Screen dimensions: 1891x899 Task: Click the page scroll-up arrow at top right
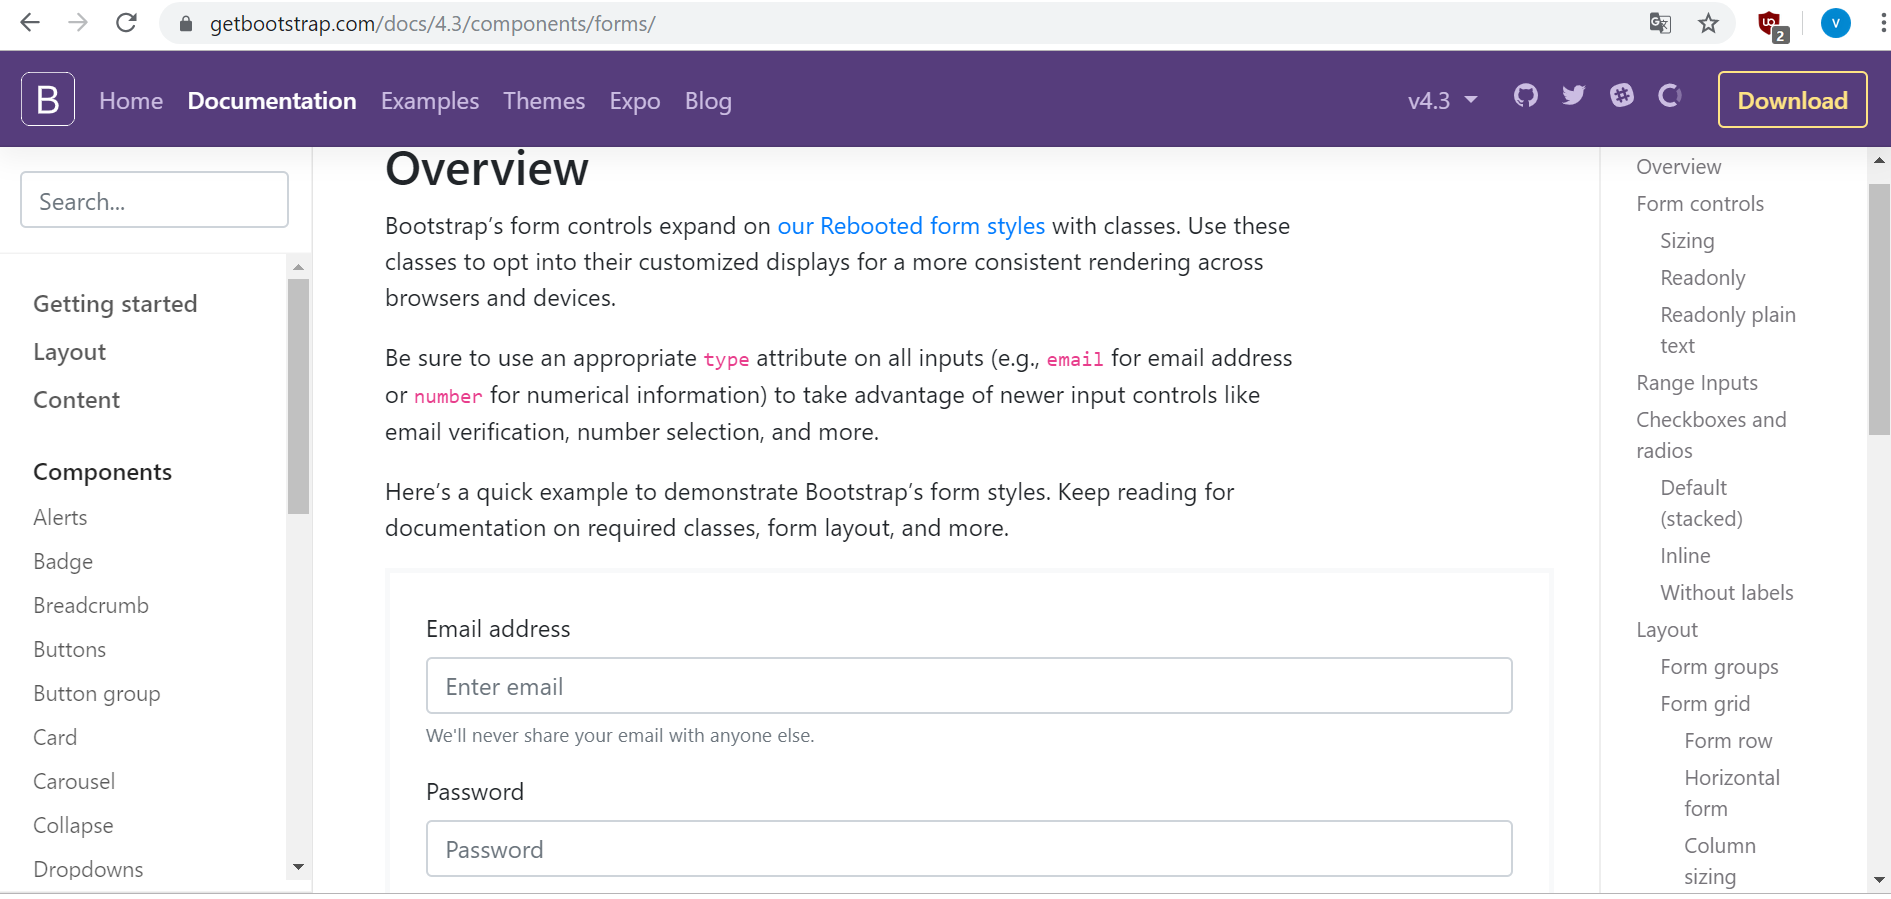[1879, 160]
